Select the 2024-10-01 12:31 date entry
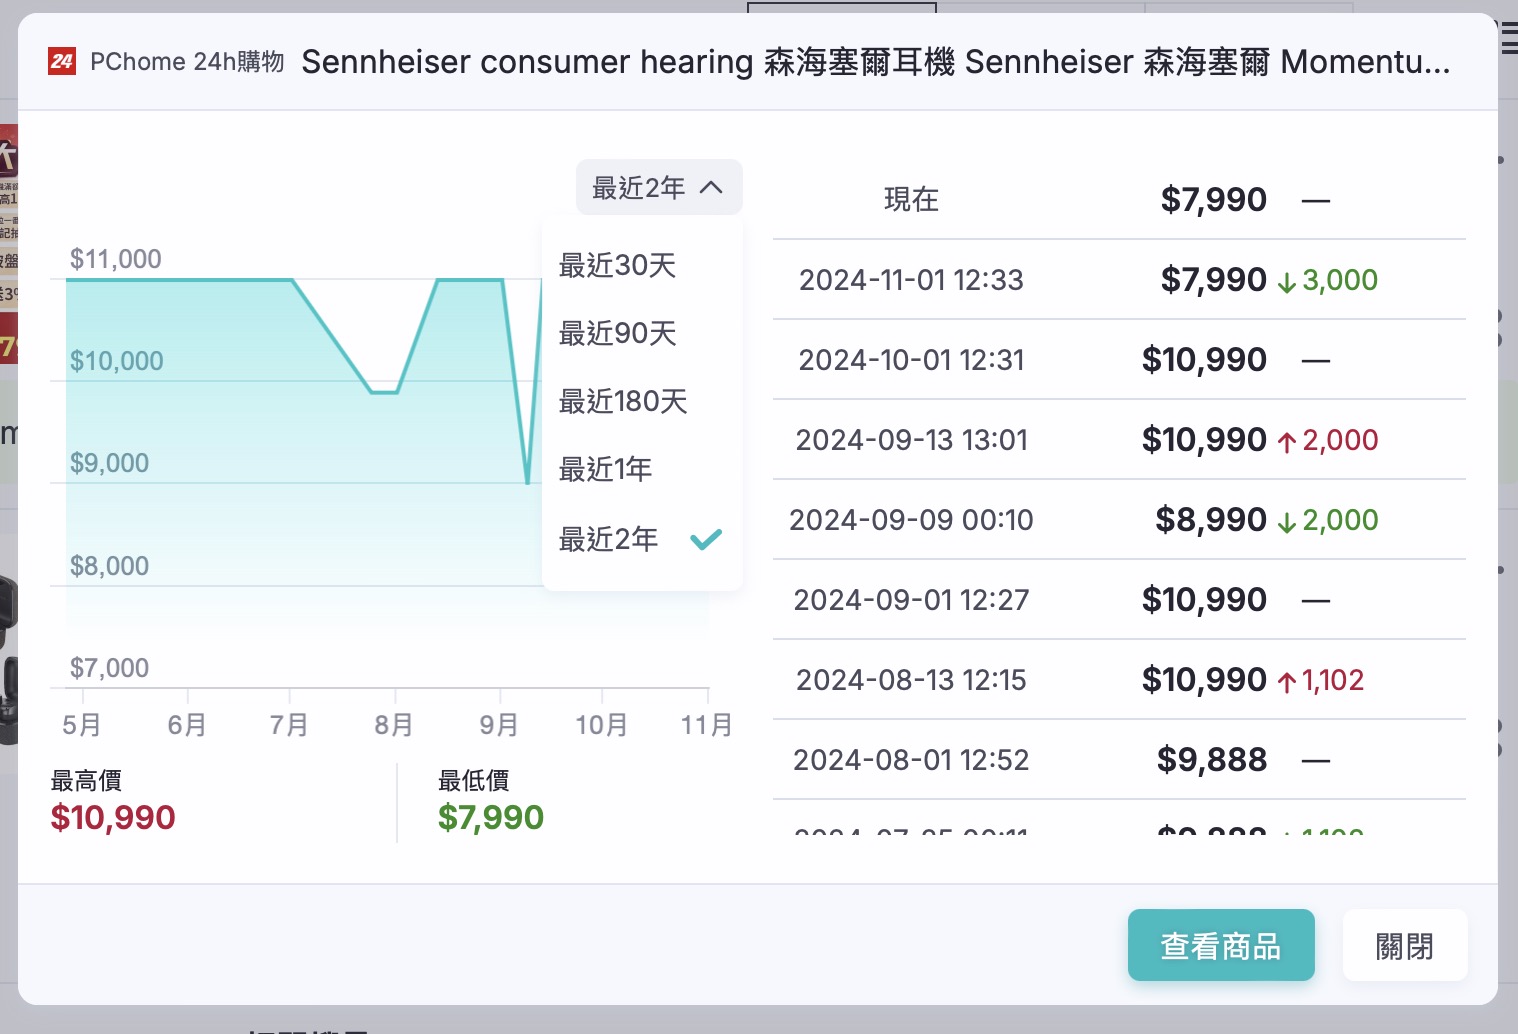 pyautogui.click(x=911, y=360)
